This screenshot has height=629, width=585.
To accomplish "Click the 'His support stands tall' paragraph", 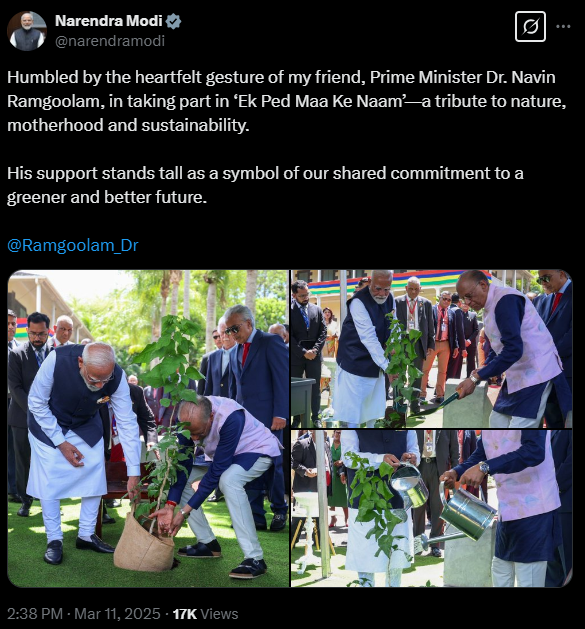I will point(265,185).
